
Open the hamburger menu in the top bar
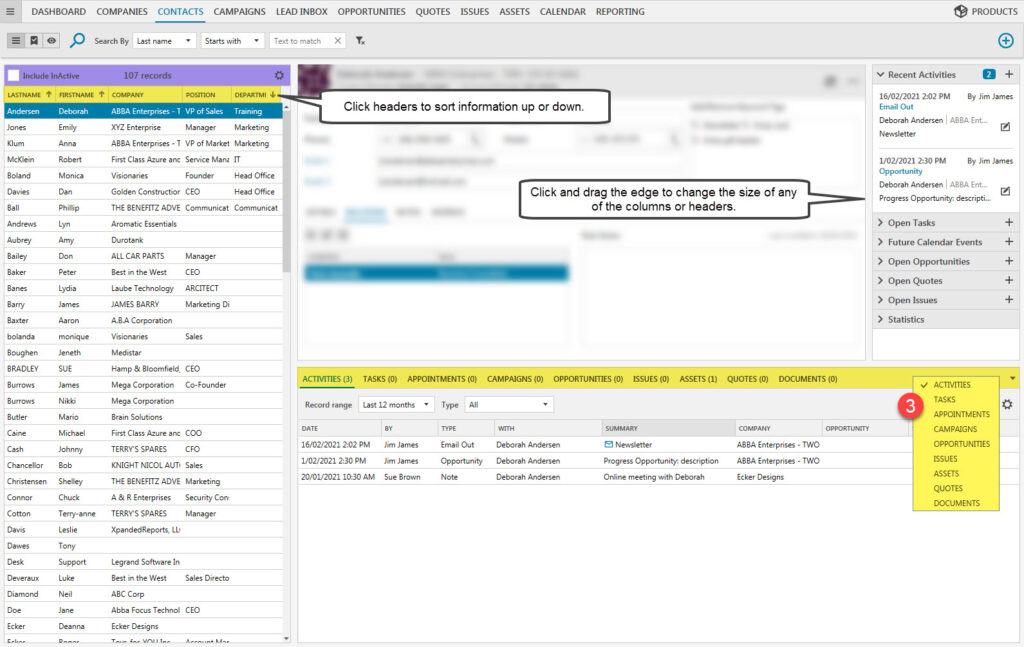10,11
